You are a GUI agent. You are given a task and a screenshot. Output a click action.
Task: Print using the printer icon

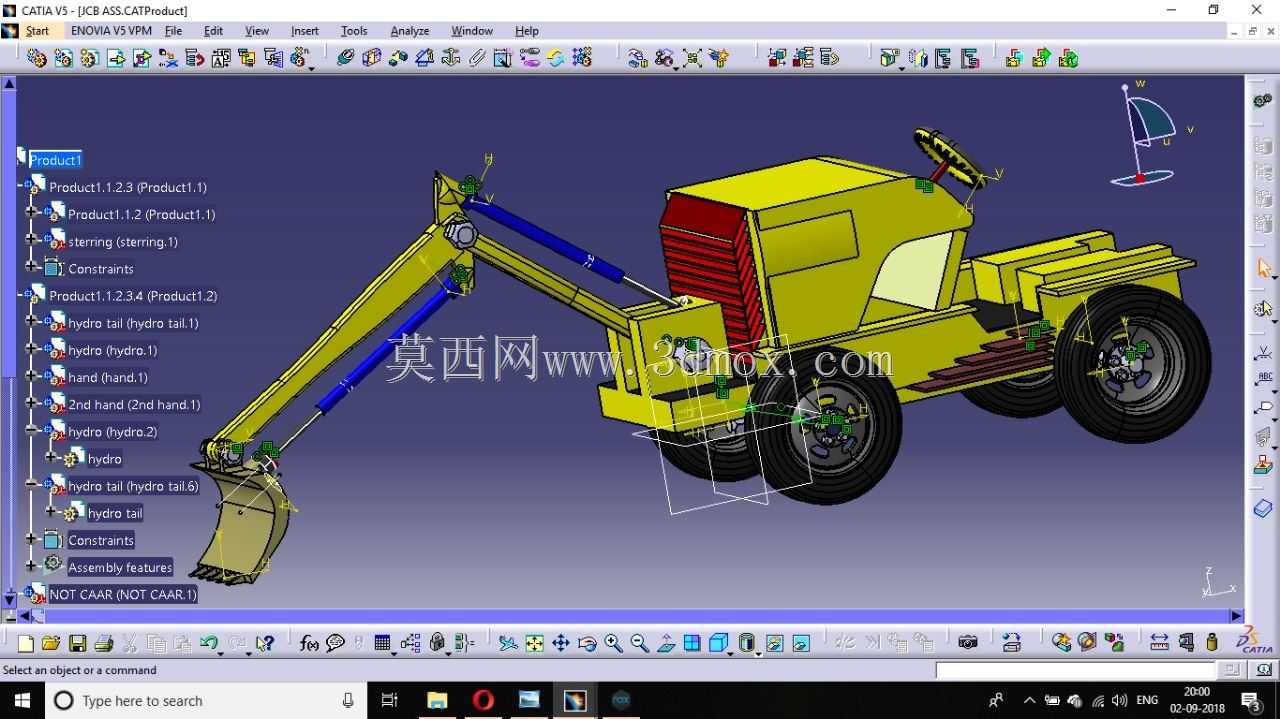(x=103, y=643)
